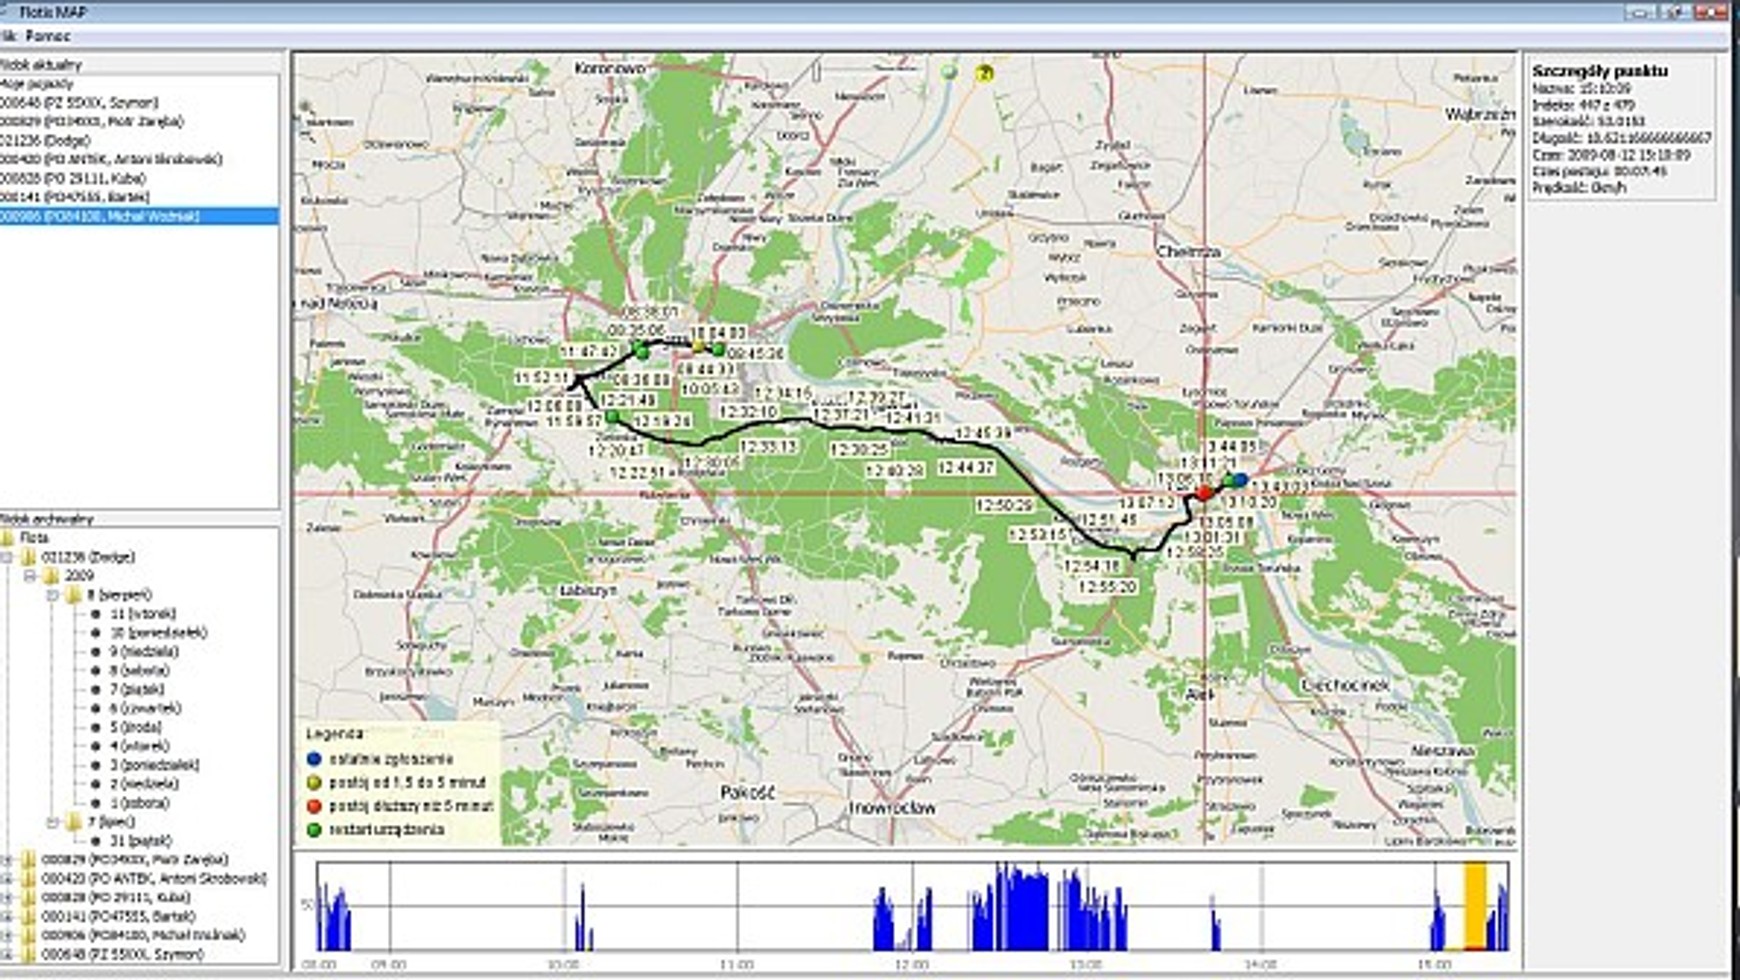
Task: Select day 6 (czwartek) in archive tree
Action: (145, 708)
